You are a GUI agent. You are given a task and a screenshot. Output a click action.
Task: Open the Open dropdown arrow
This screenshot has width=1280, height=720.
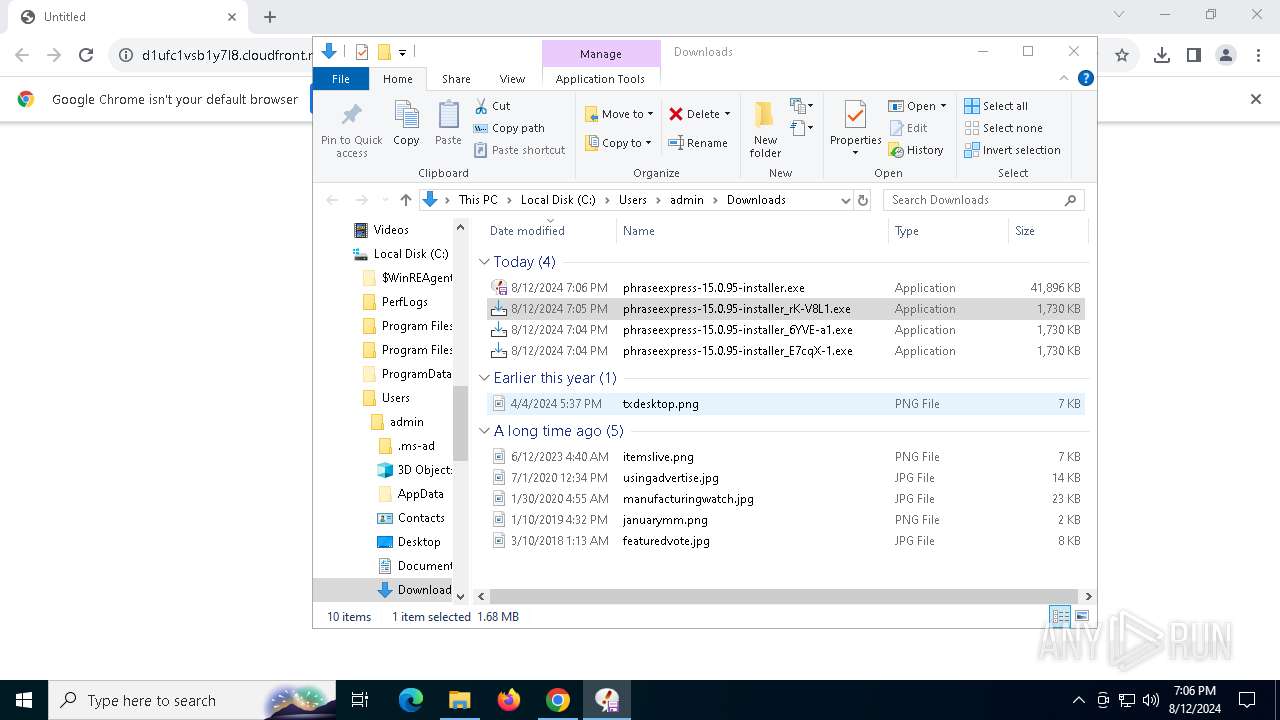tap(943, 106)
